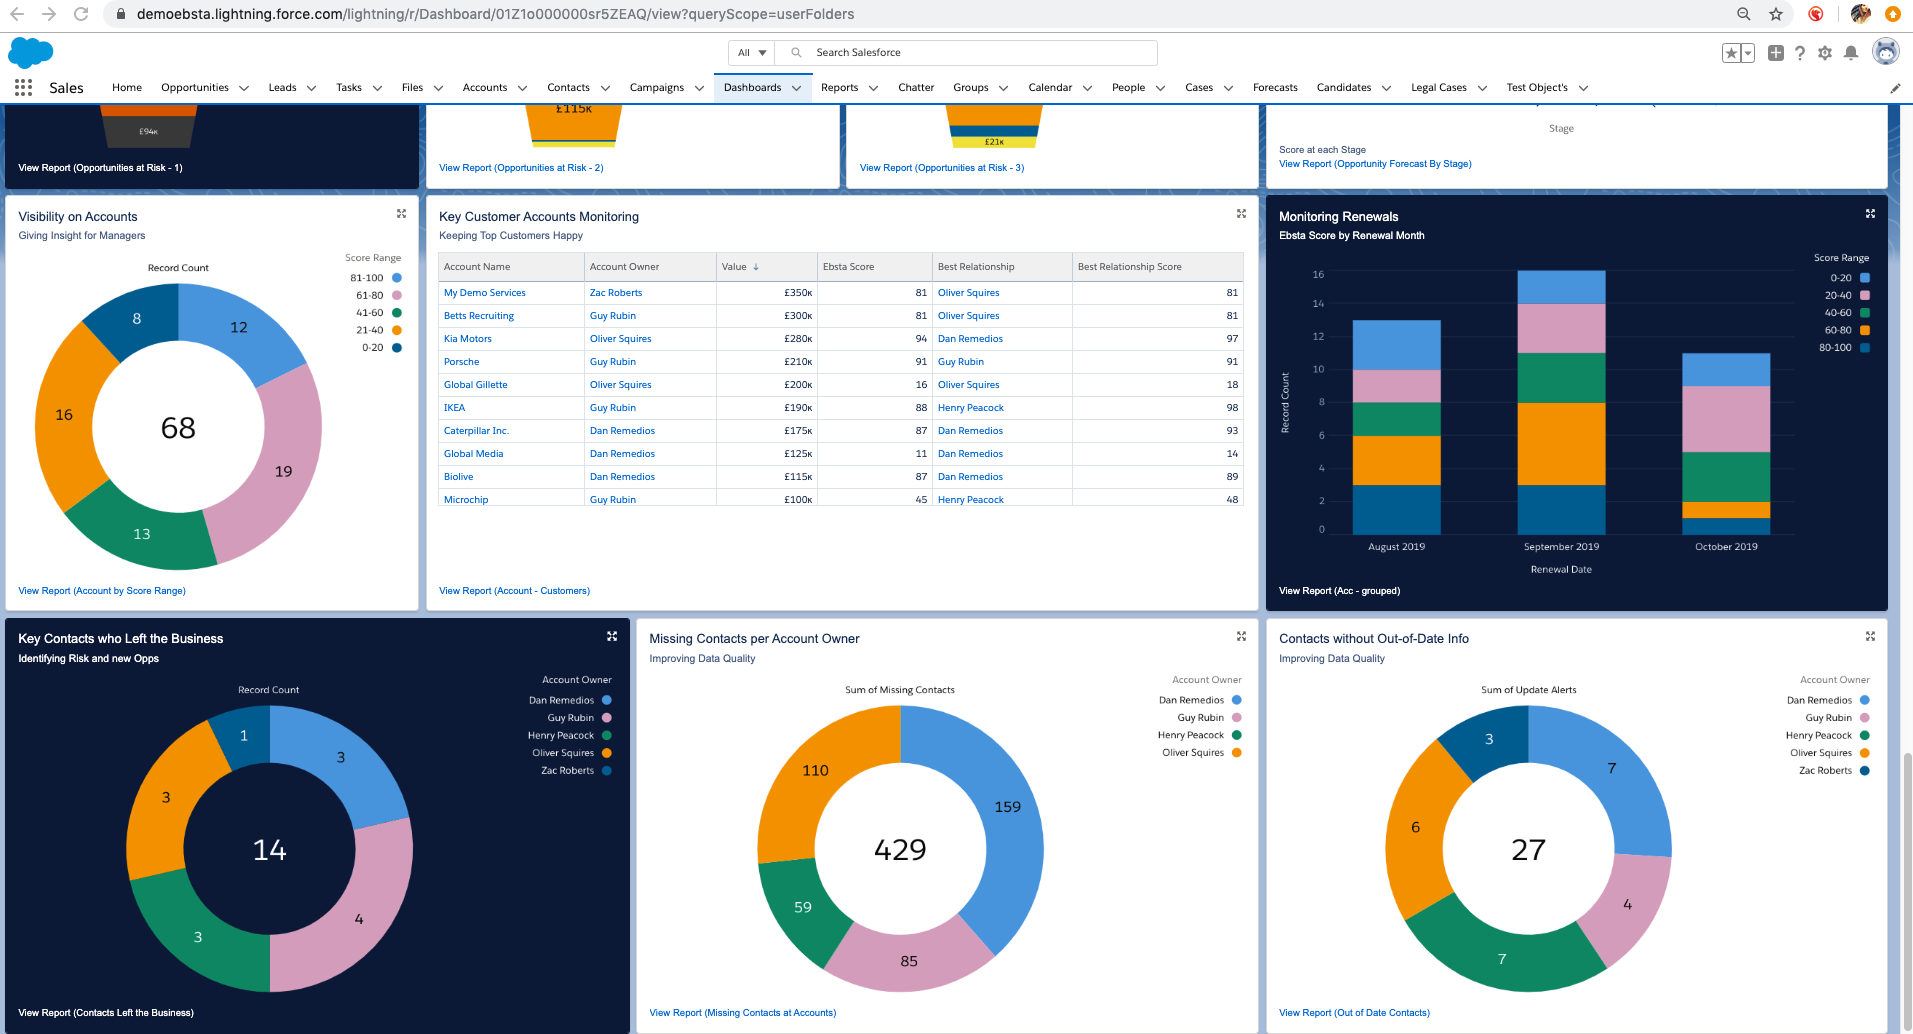
Task: Open the user profile avatar
Action: (1885, 52)
